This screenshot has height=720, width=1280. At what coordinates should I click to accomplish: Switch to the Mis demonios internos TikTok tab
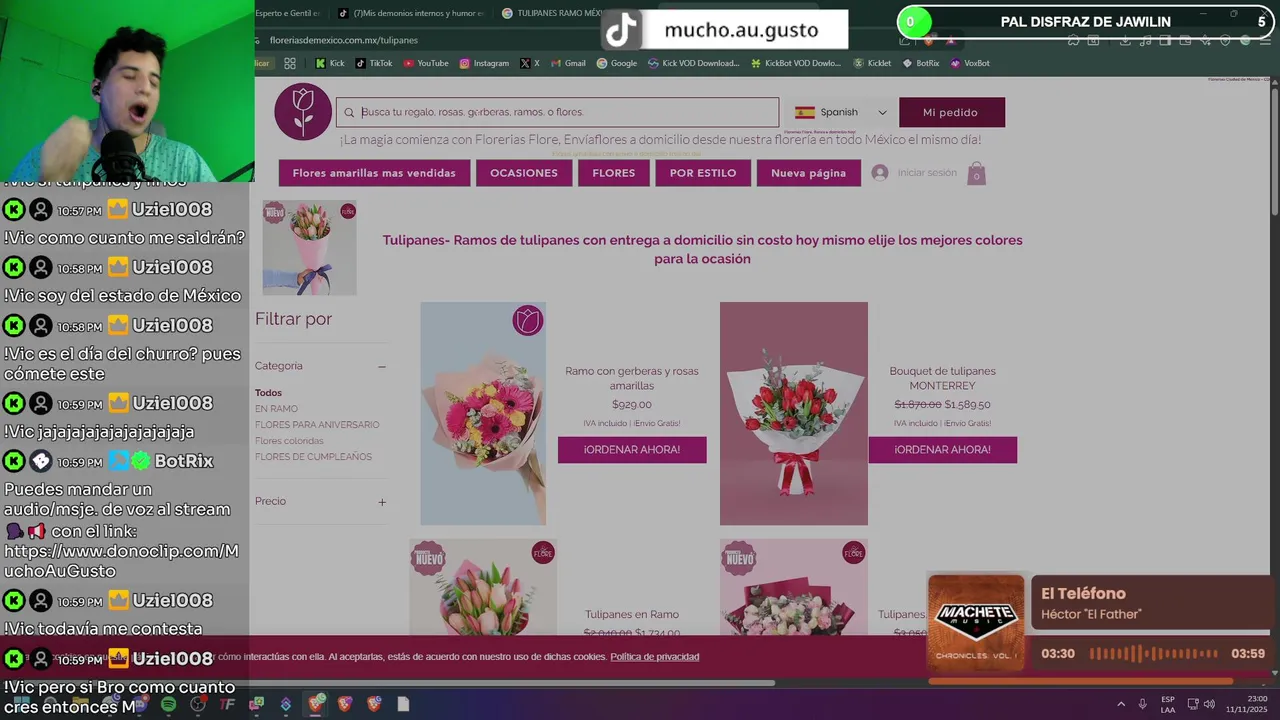tap(410, 13)
